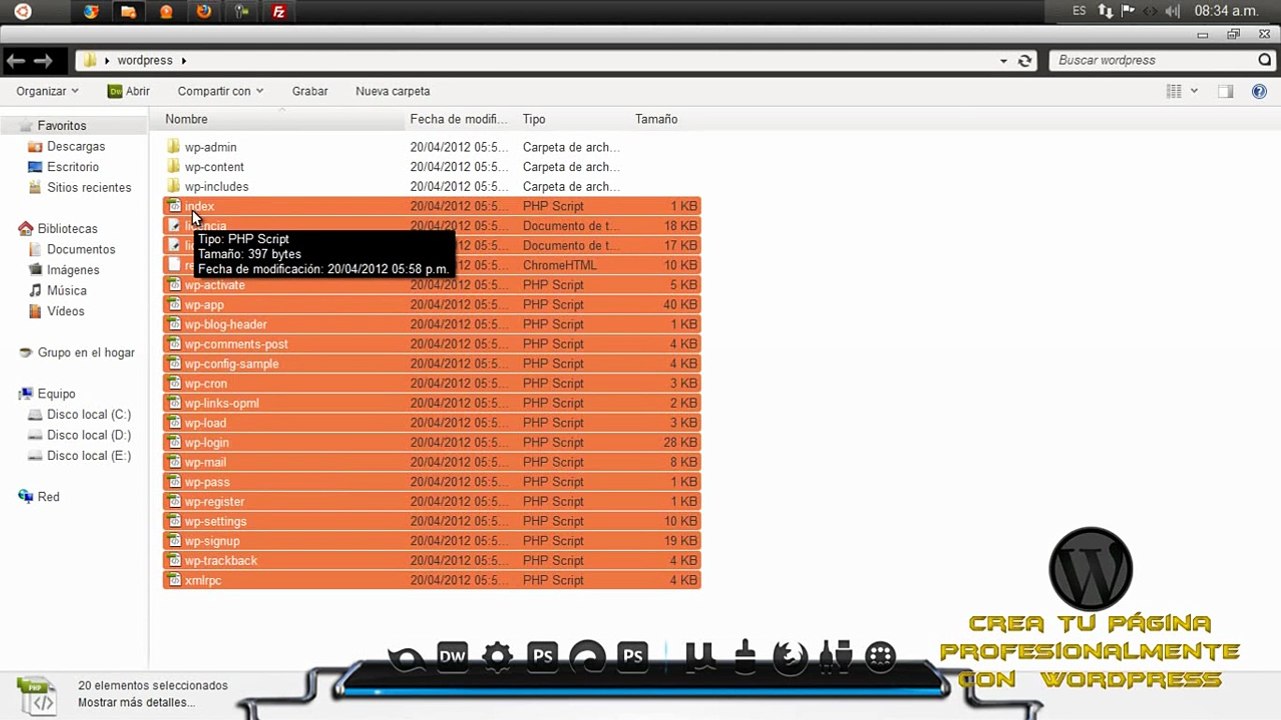
Task: Refresh the wordpress folder view
Action: [1025, 61]
